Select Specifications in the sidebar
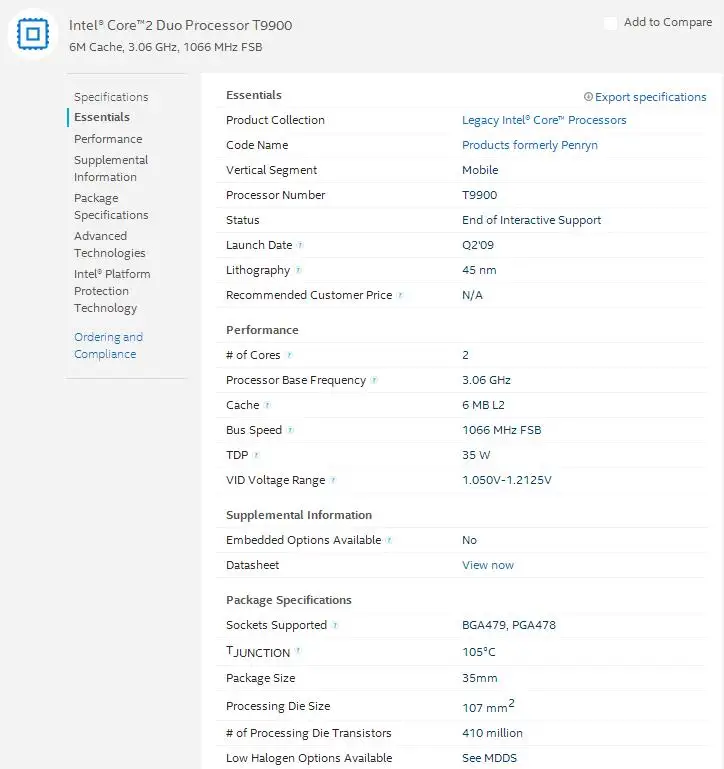 click(111, 97)
